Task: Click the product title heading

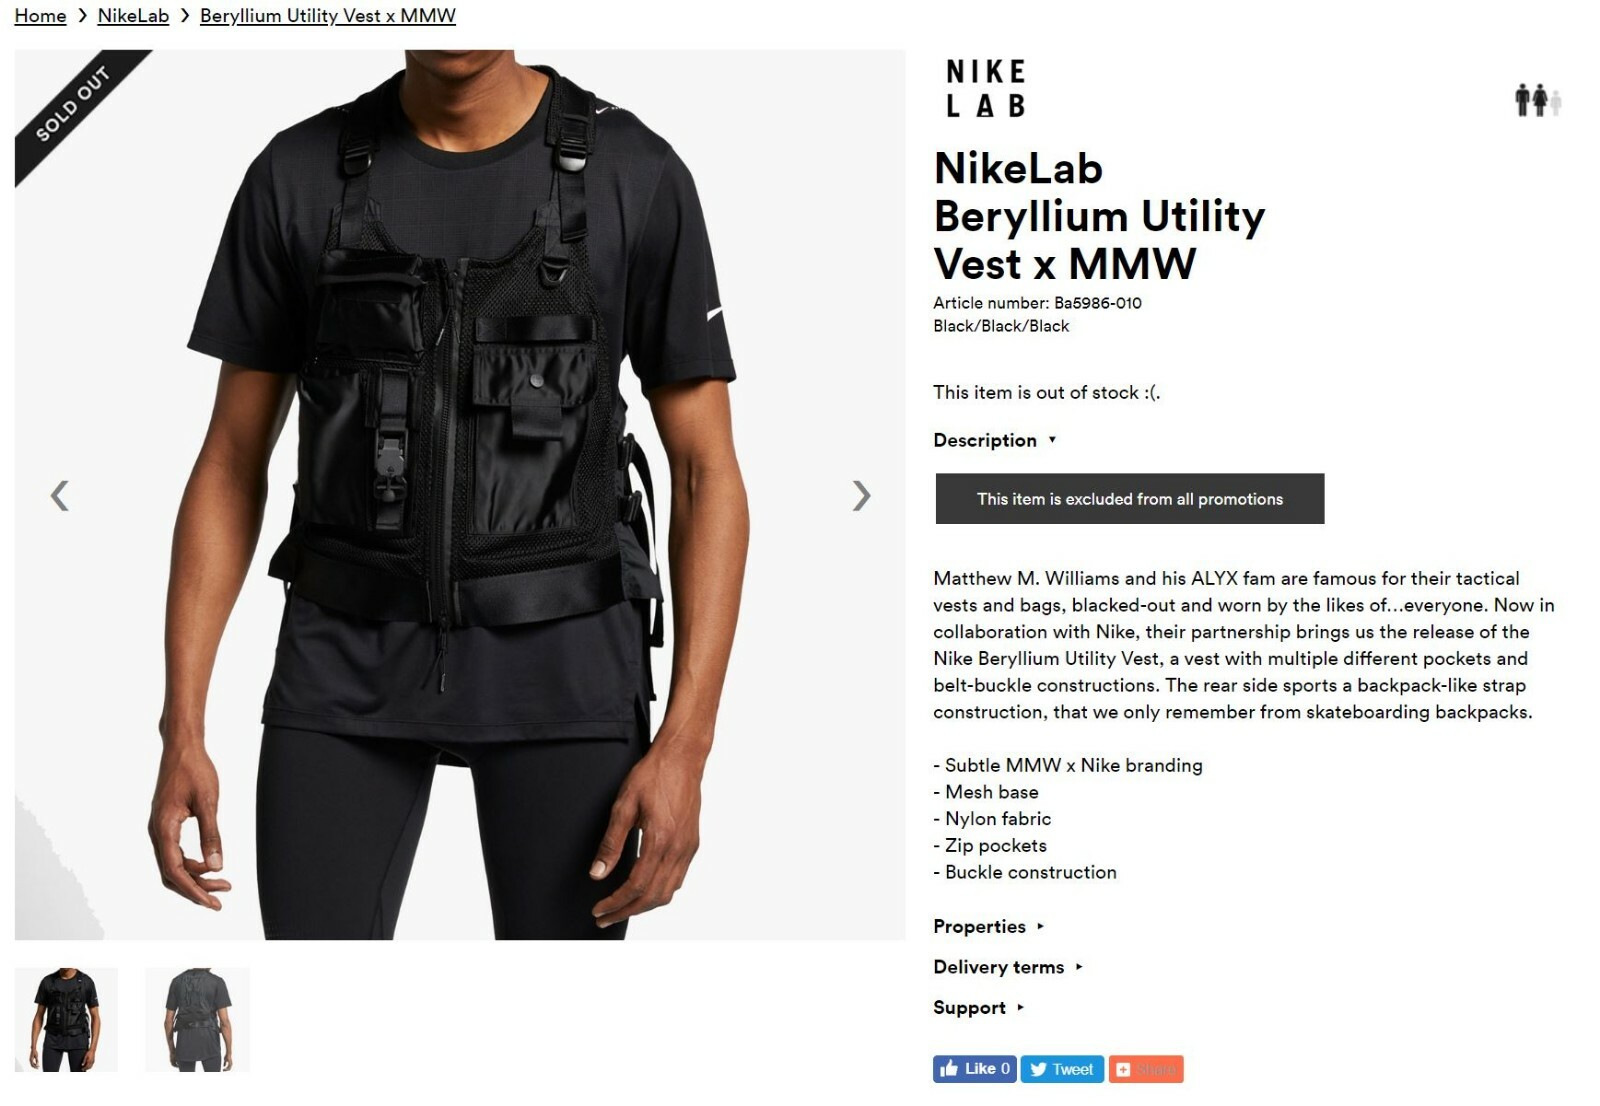Action: pos(1099,216)
